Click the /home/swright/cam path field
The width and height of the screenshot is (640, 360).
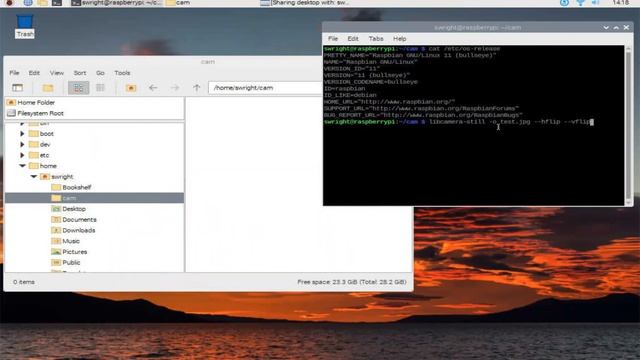(x=265, y=88)
